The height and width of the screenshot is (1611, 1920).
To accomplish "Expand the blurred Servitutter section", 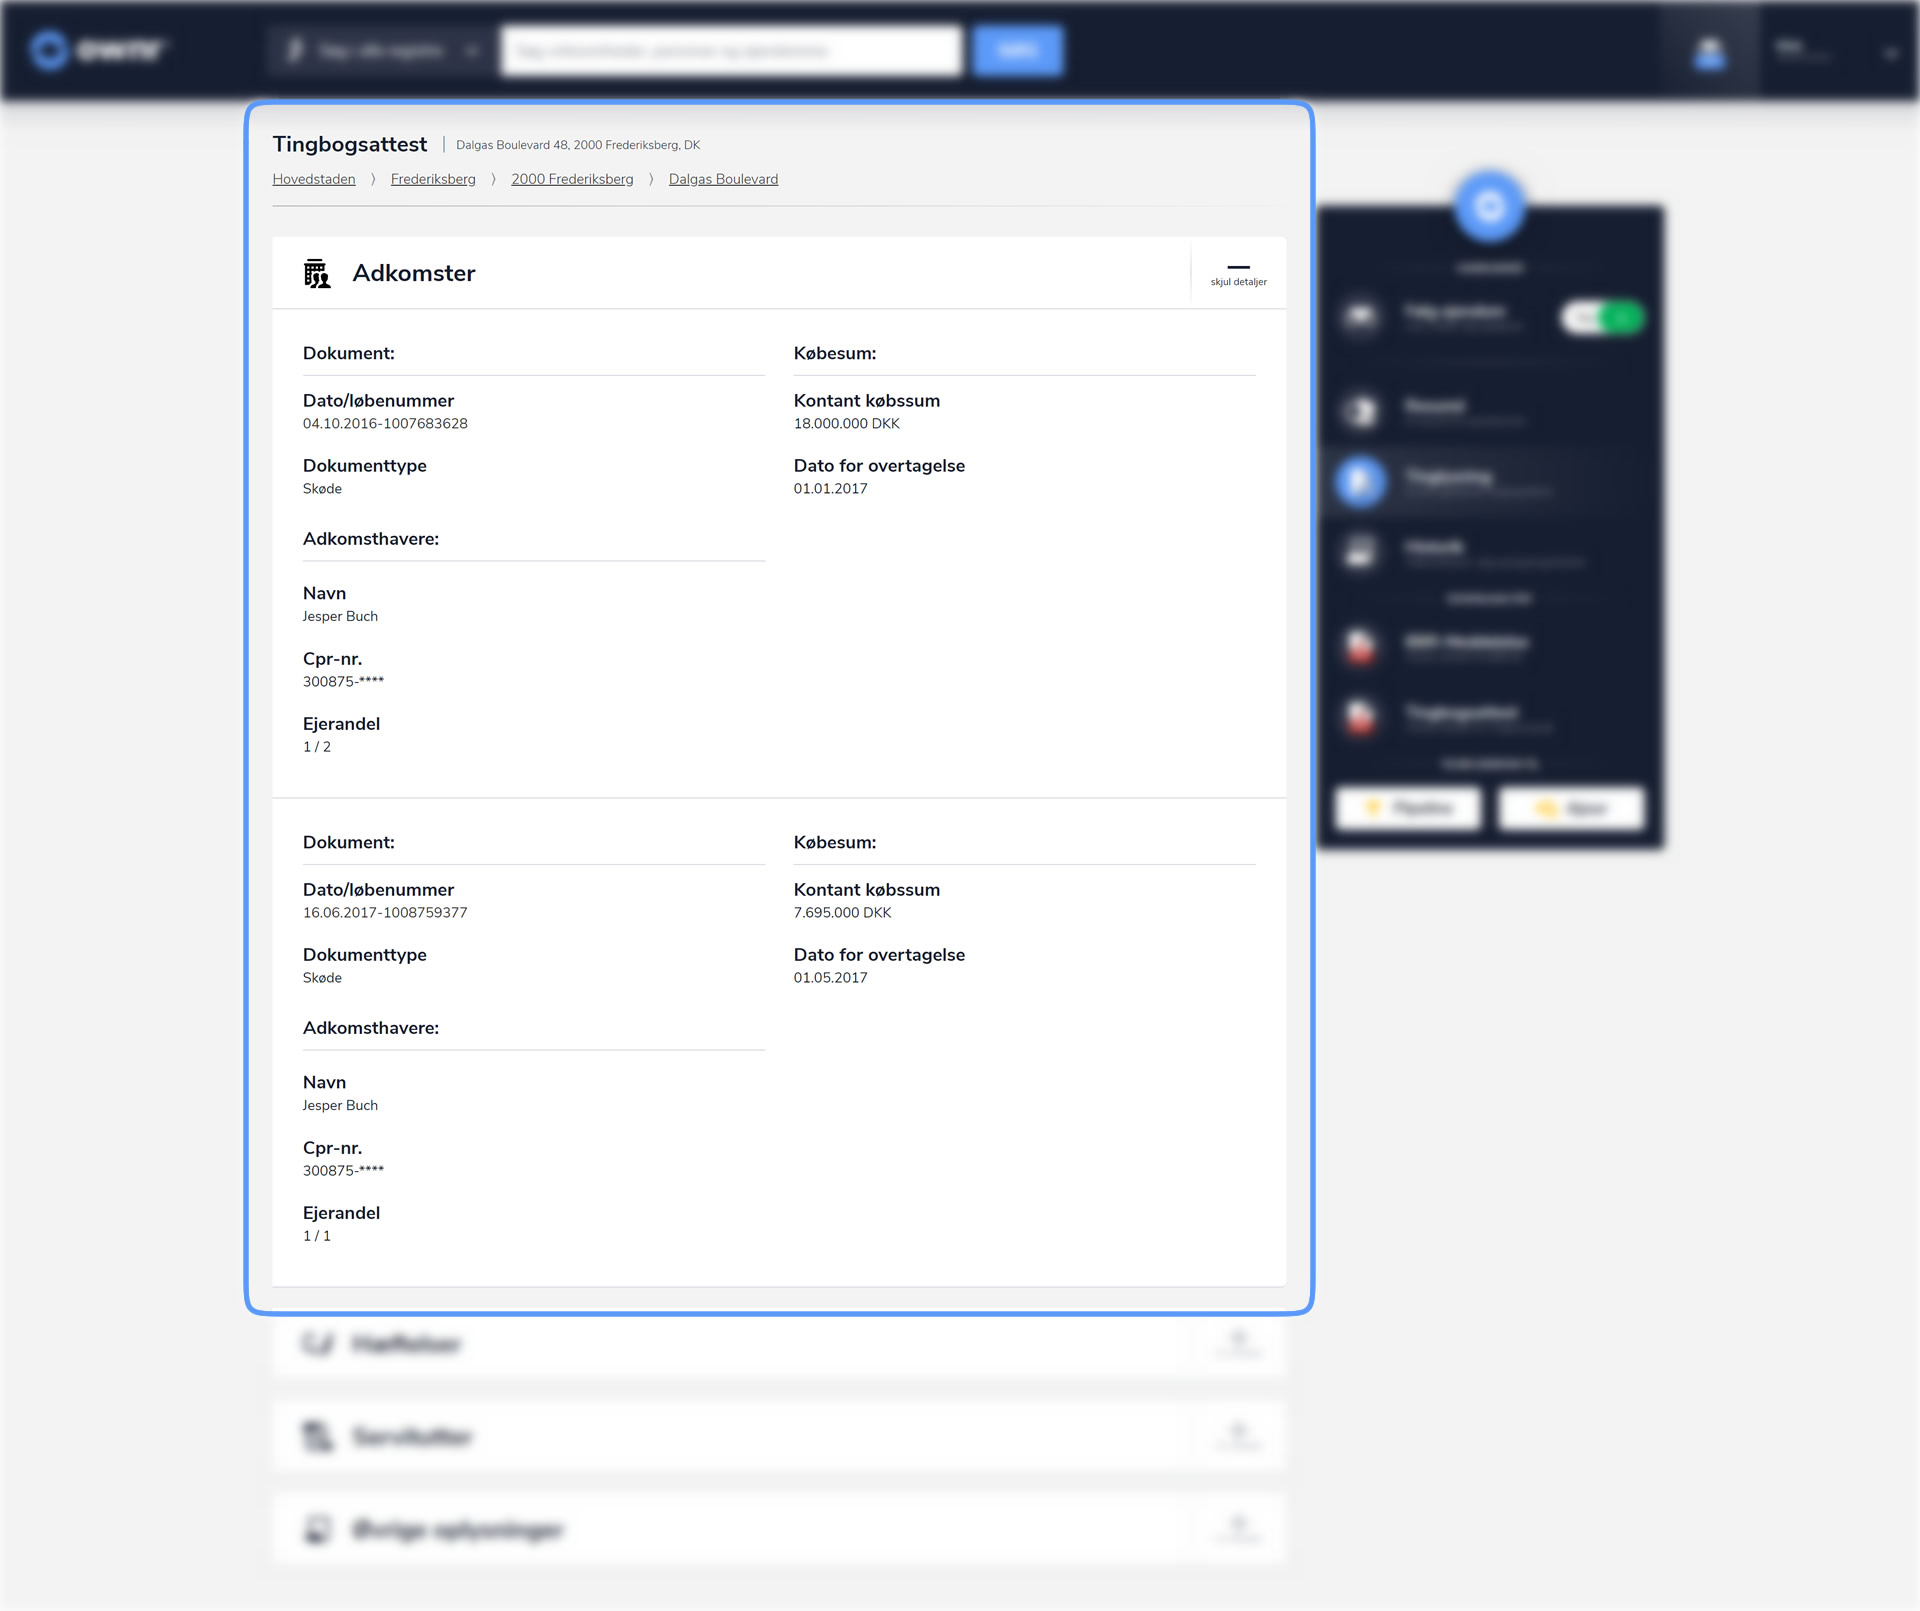I will coord(1238,1436).
